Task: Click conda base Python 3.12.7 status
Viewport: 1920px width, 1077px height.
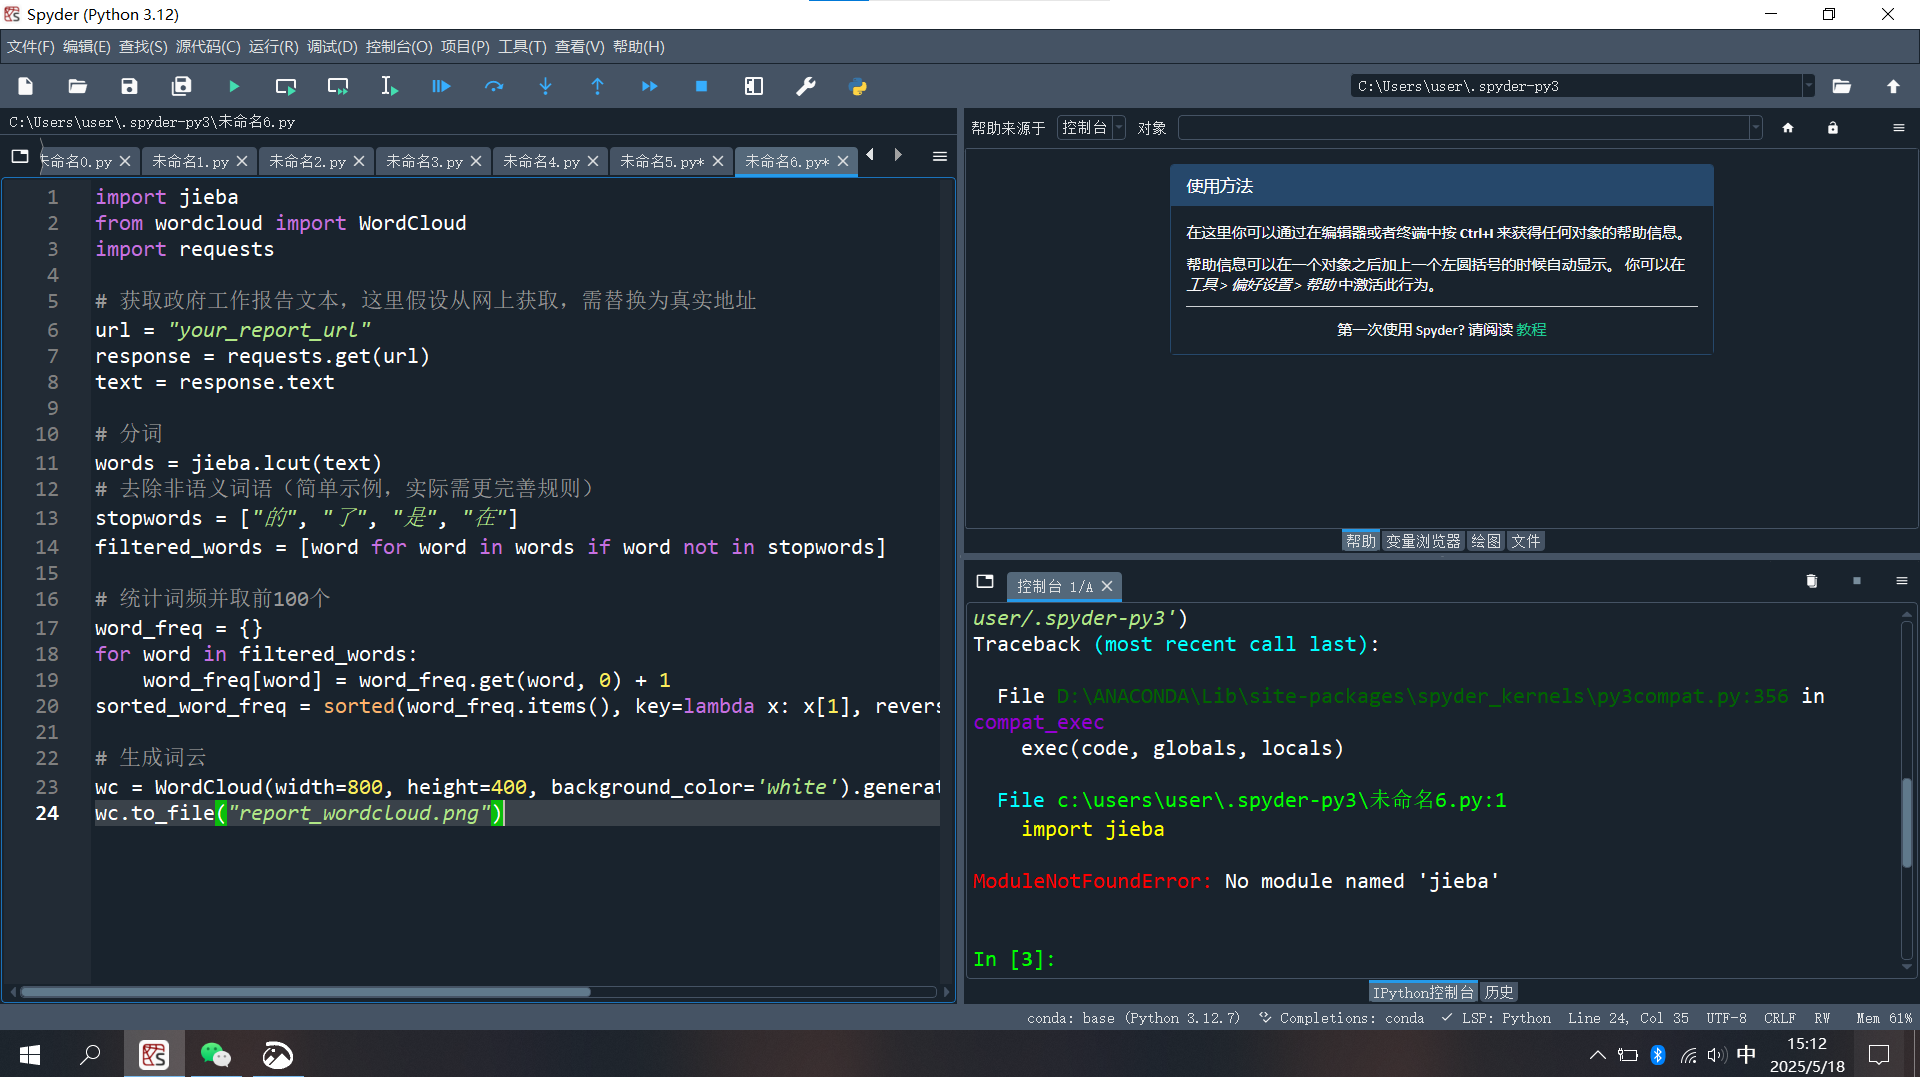Action: tap(1133, 1018)
